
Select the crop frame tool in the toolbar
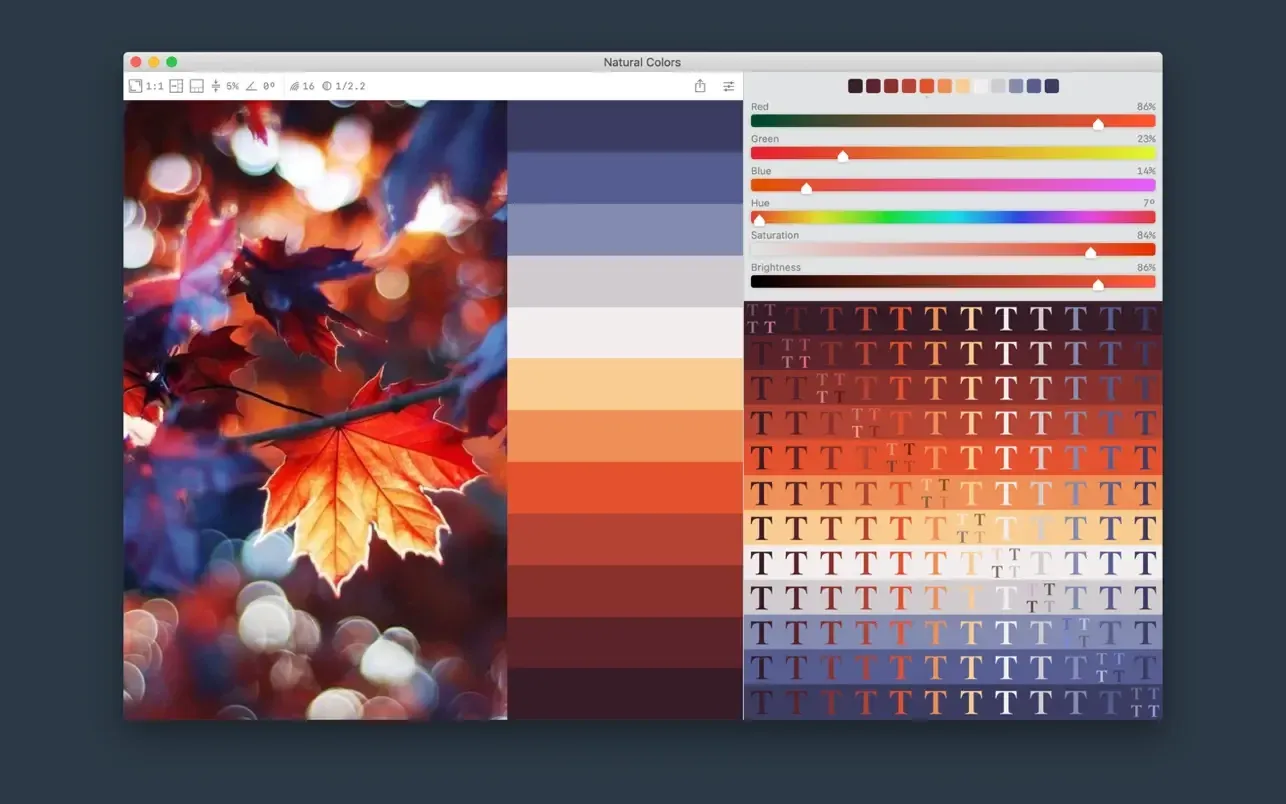[x=136, y=86]
